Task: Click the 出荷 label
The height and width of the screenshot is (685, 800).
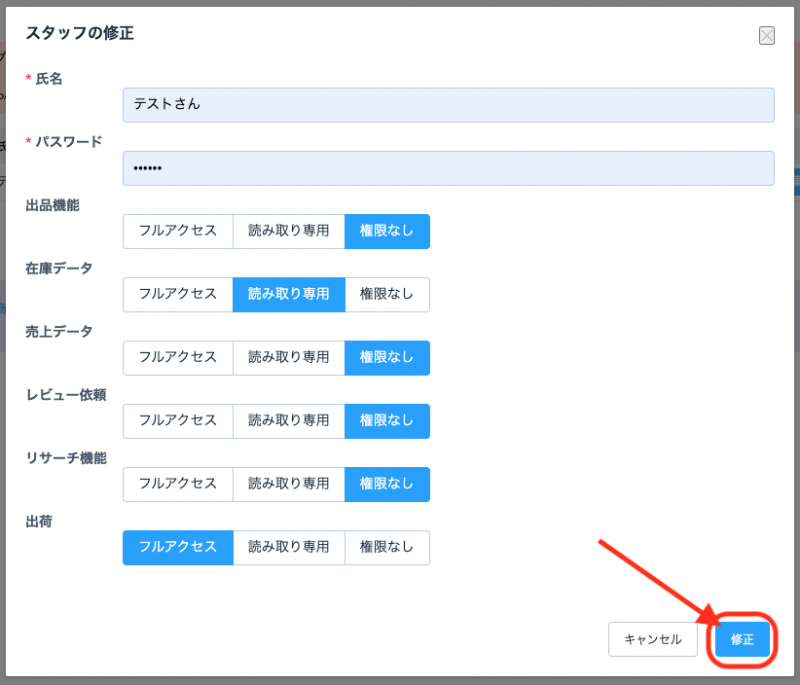Action: [x=39, y=522]
